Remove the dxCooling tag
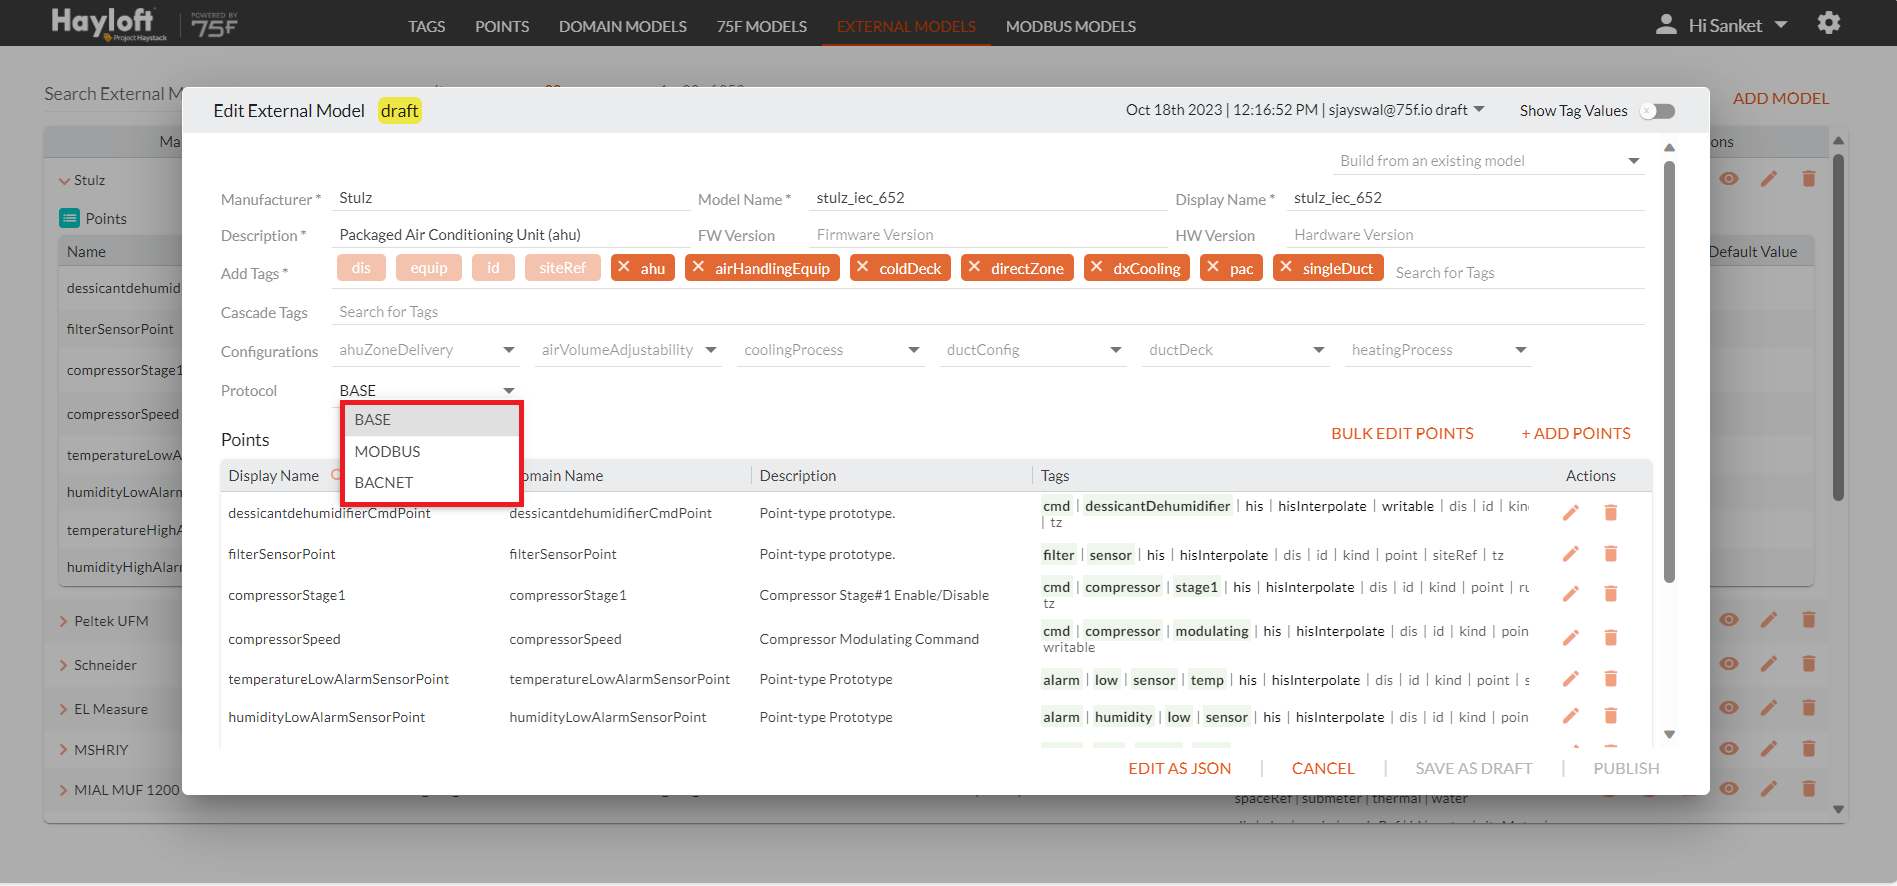The width and height of the screenshot is (1897, 886). 1097,267
